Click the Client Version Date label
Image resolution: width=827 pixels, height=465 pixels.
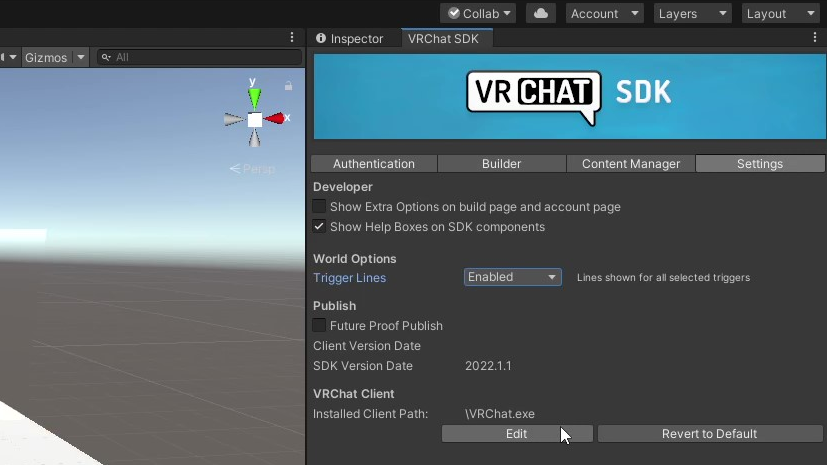click(367, 346)
